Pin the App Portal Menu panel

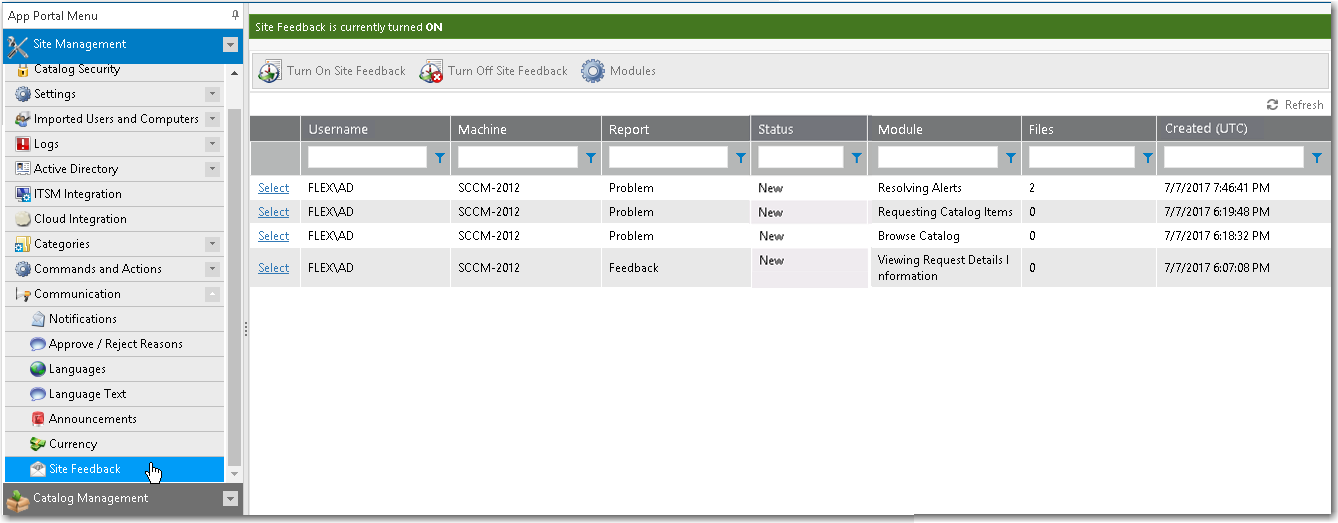click(235, 16)
